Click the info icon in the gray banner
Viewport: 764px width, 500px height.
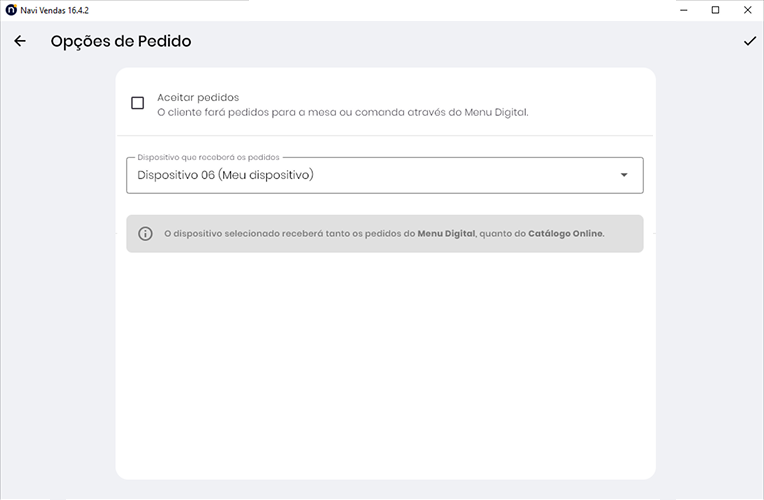pyautogui.click(x=145, y=234)
